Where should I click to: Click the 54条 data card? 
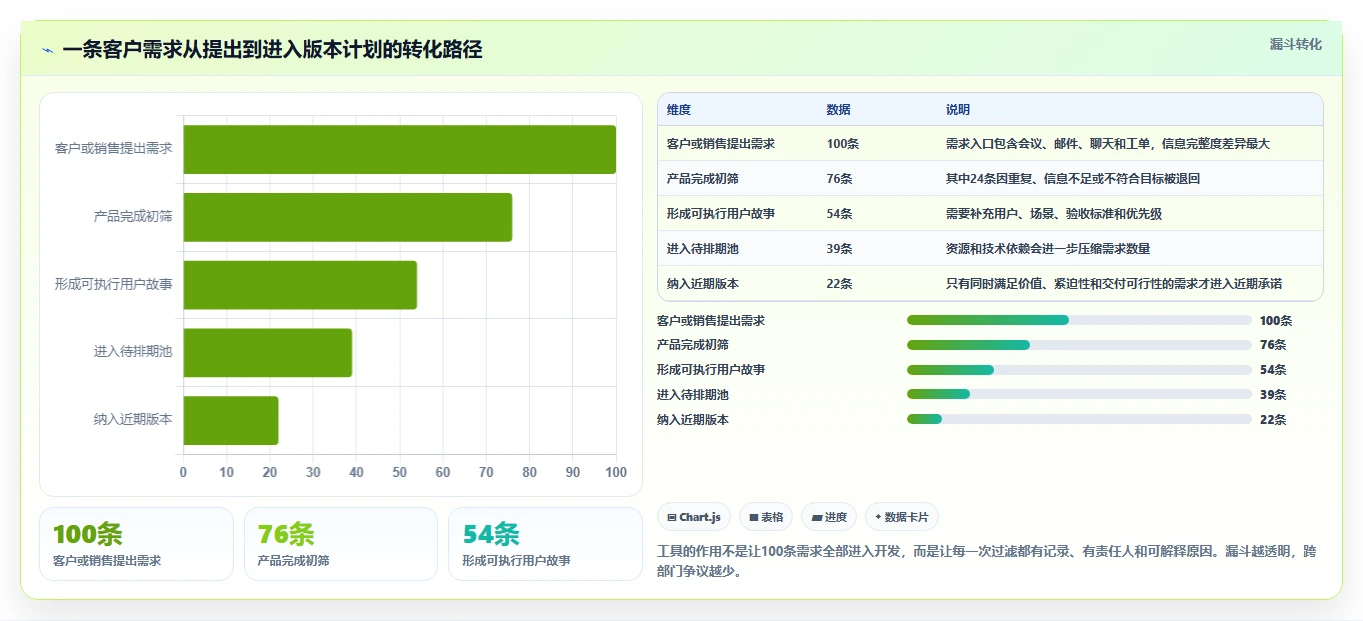[x=545, y=544]
